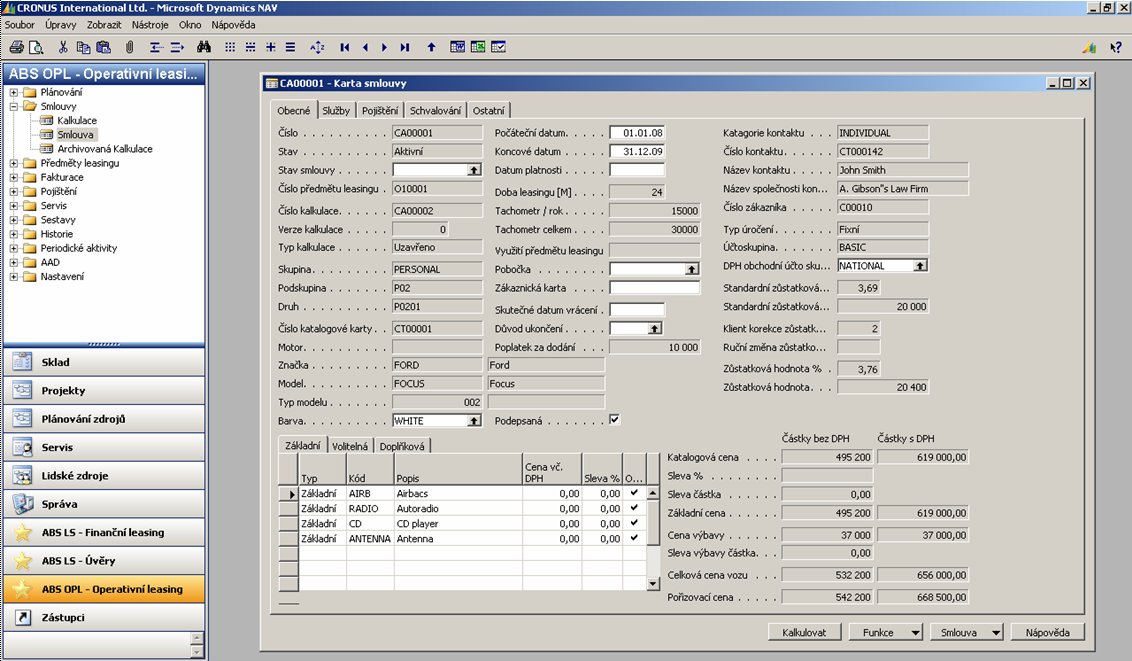1132x661 pixels.
Task: Open the DPH obchodní účto skupina NATIONAL lookup
Action: click(x=920, y=266)
